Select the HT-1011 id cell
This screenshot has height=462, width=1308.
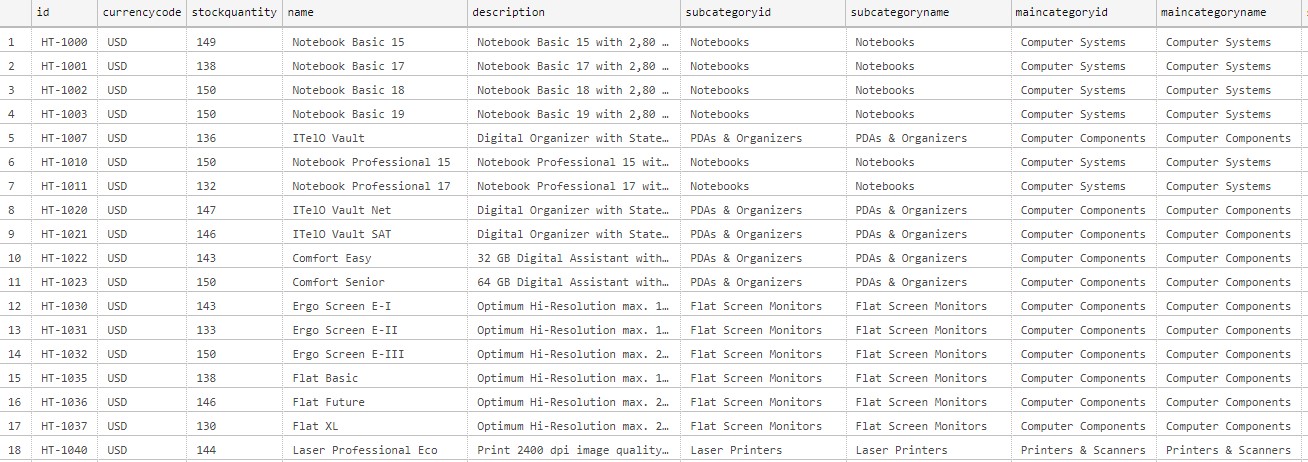coord(64,186)
